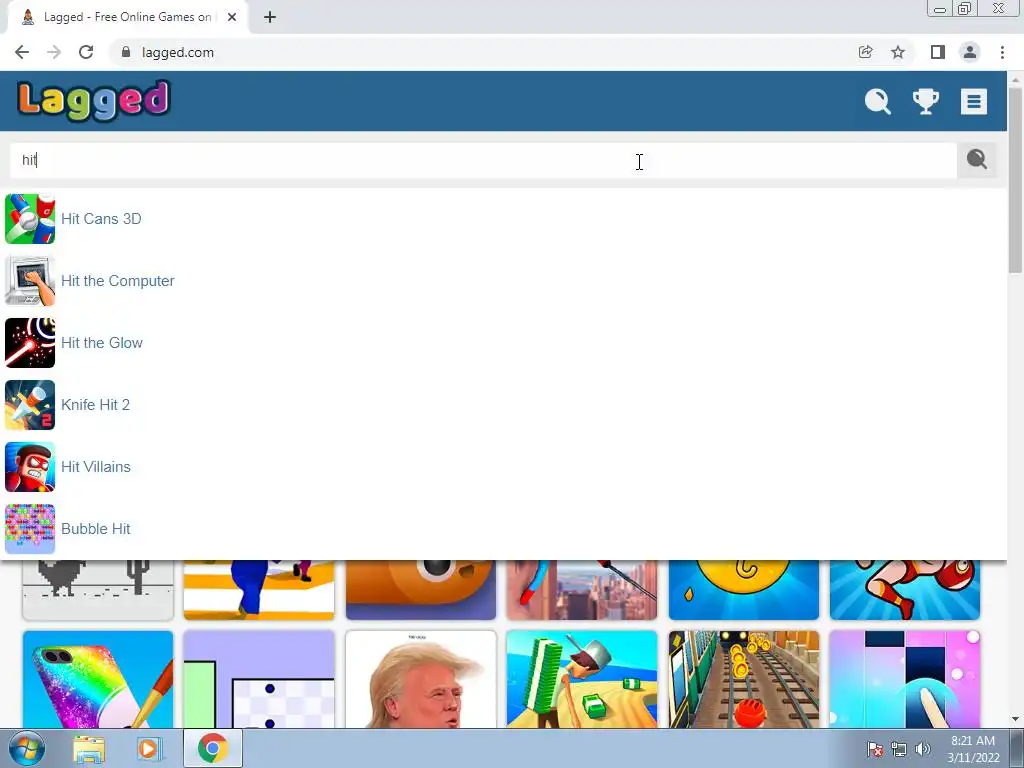1024x768 pixels.
Task: Submit search with the gray magnifier button
Action: [x=977, y=159]
